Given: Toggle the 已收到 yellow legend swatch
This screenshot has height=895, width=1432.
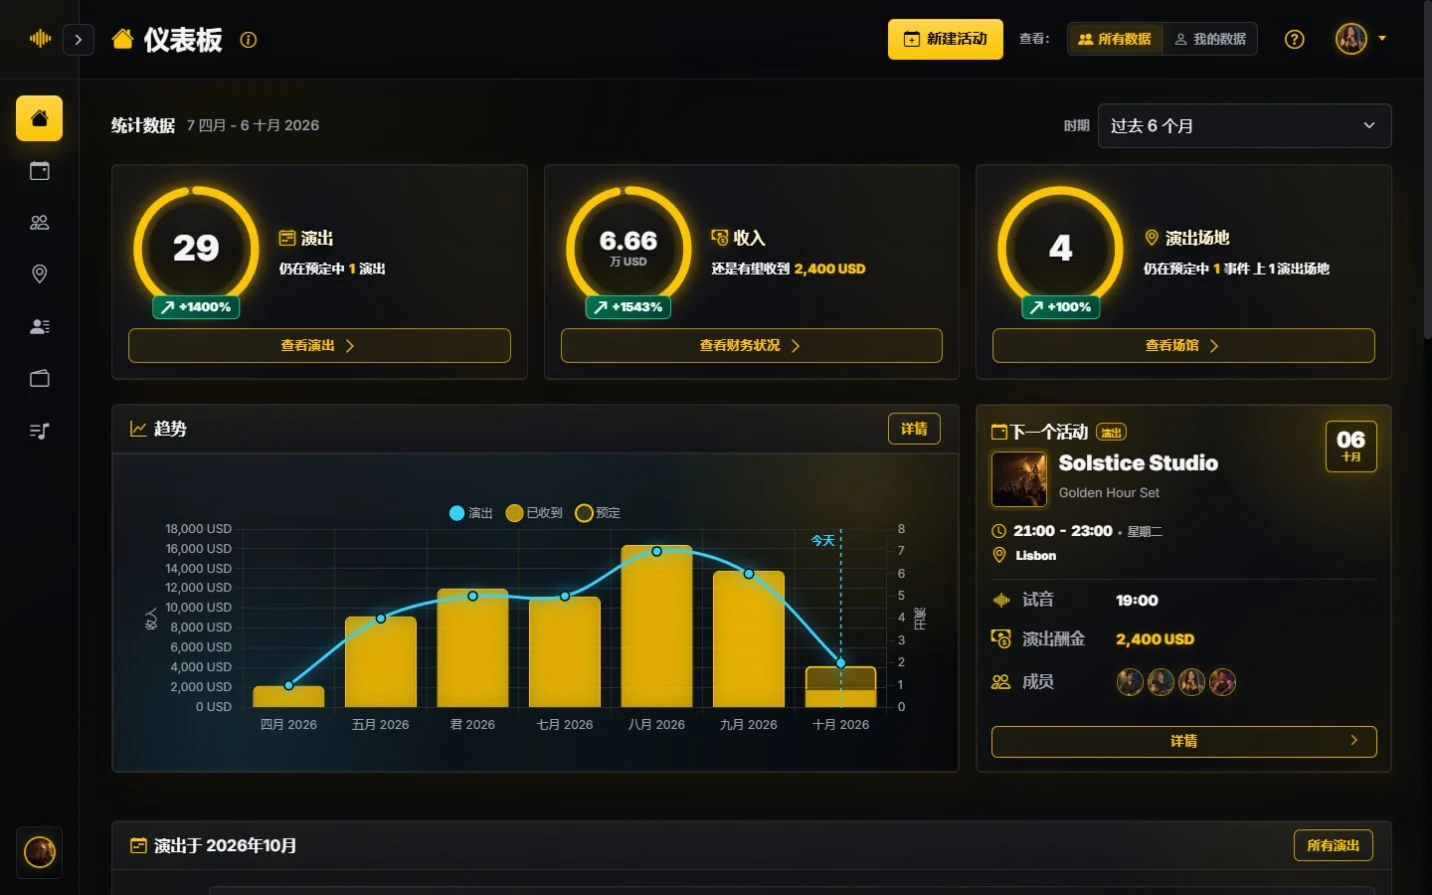Looking at the screenshot, I should click(514, 513).
